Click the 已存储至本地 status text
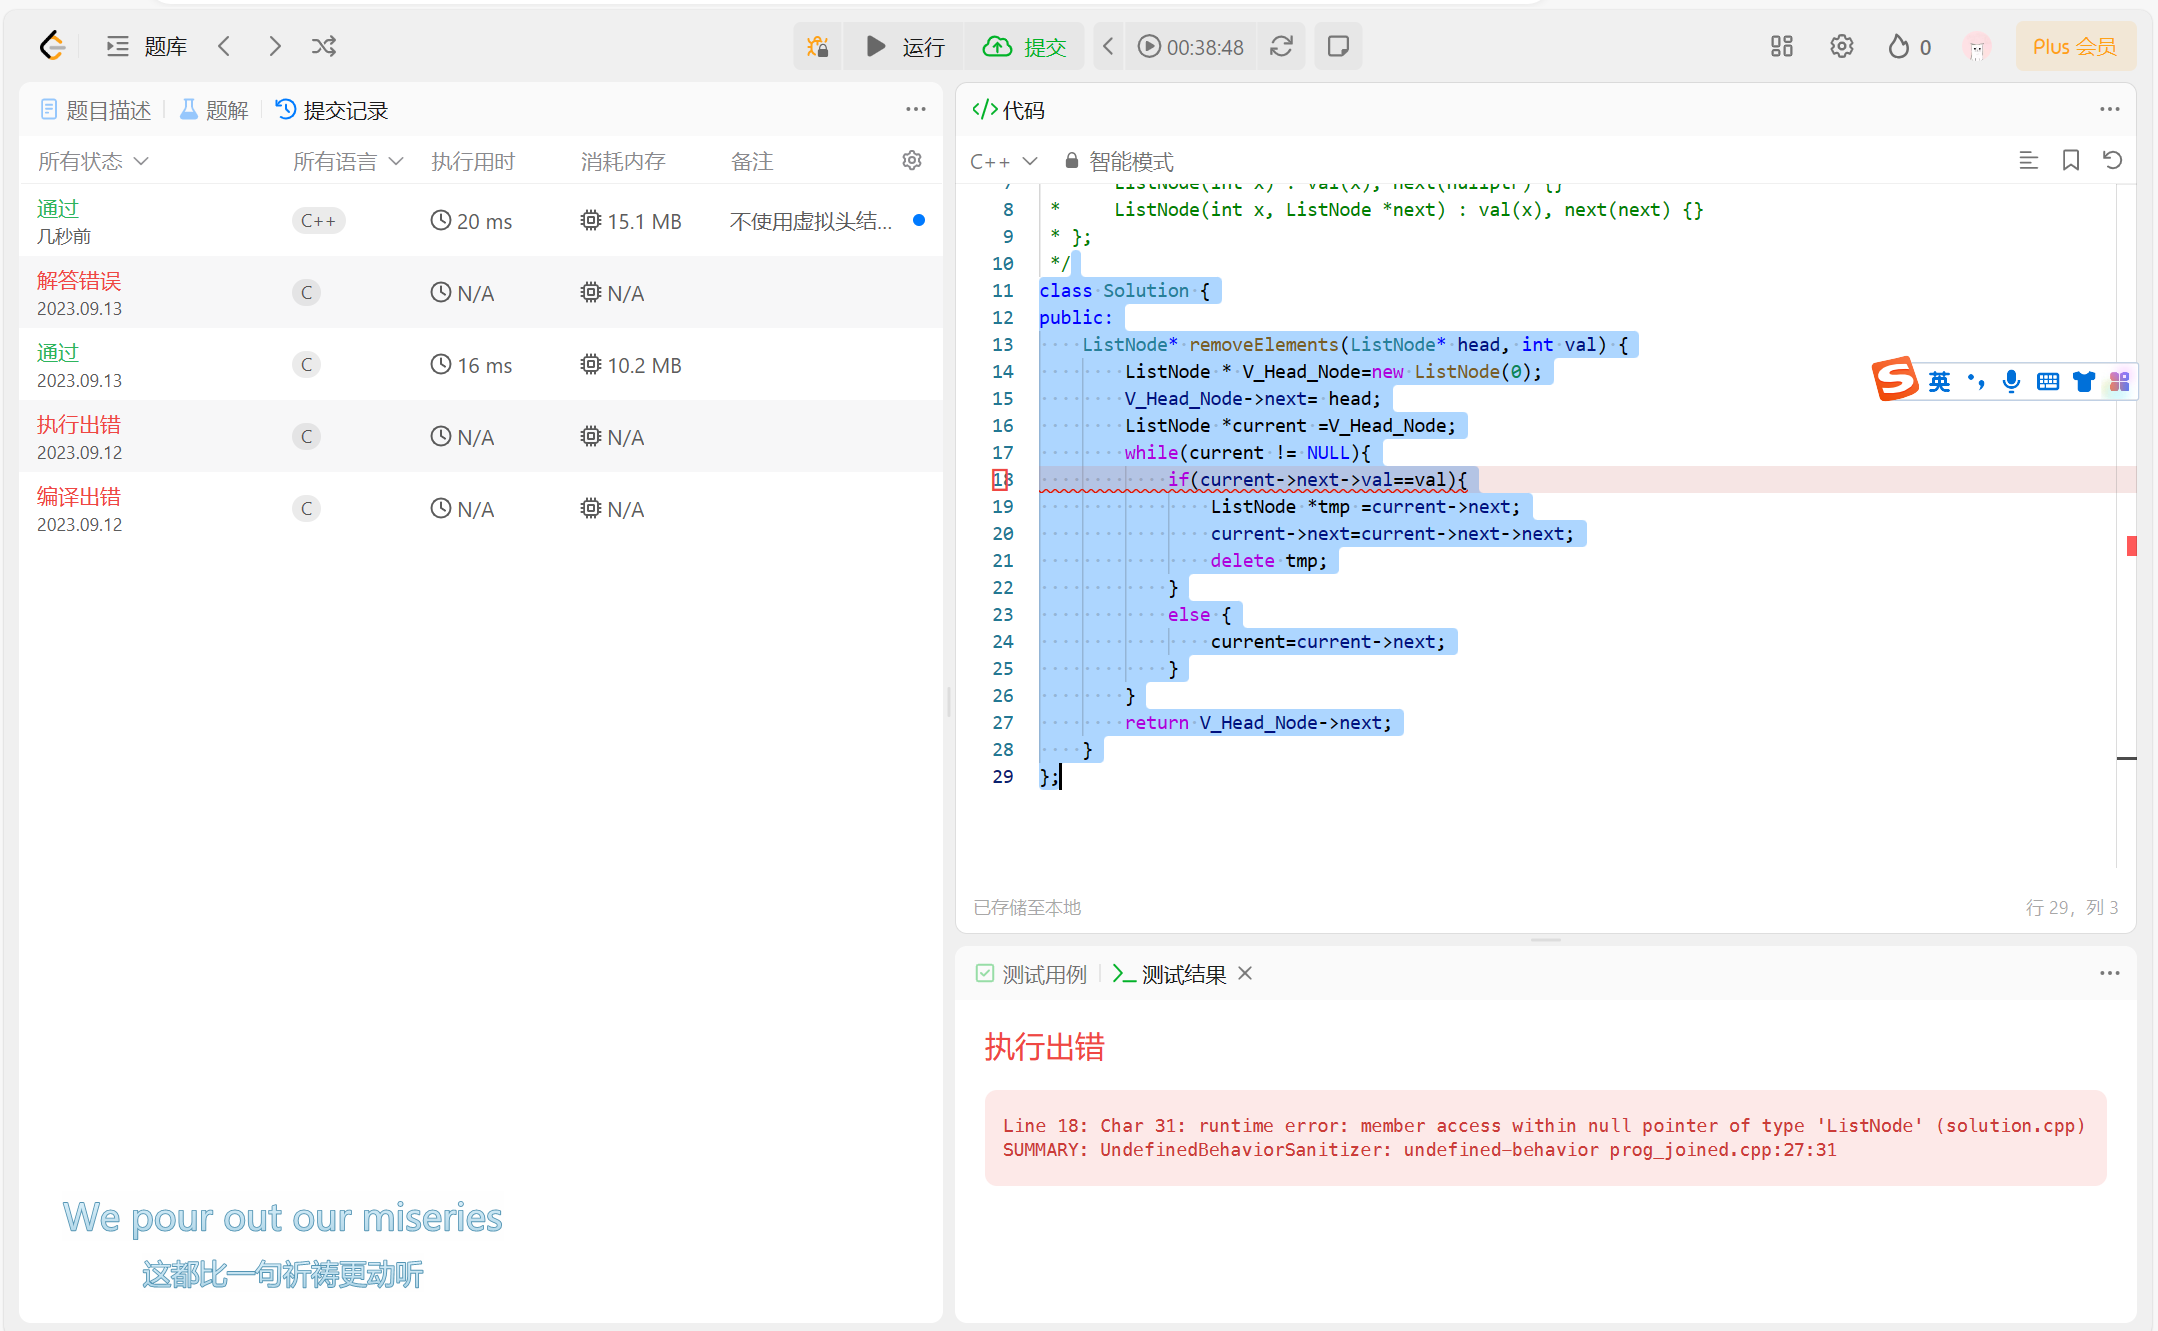 1027,907
